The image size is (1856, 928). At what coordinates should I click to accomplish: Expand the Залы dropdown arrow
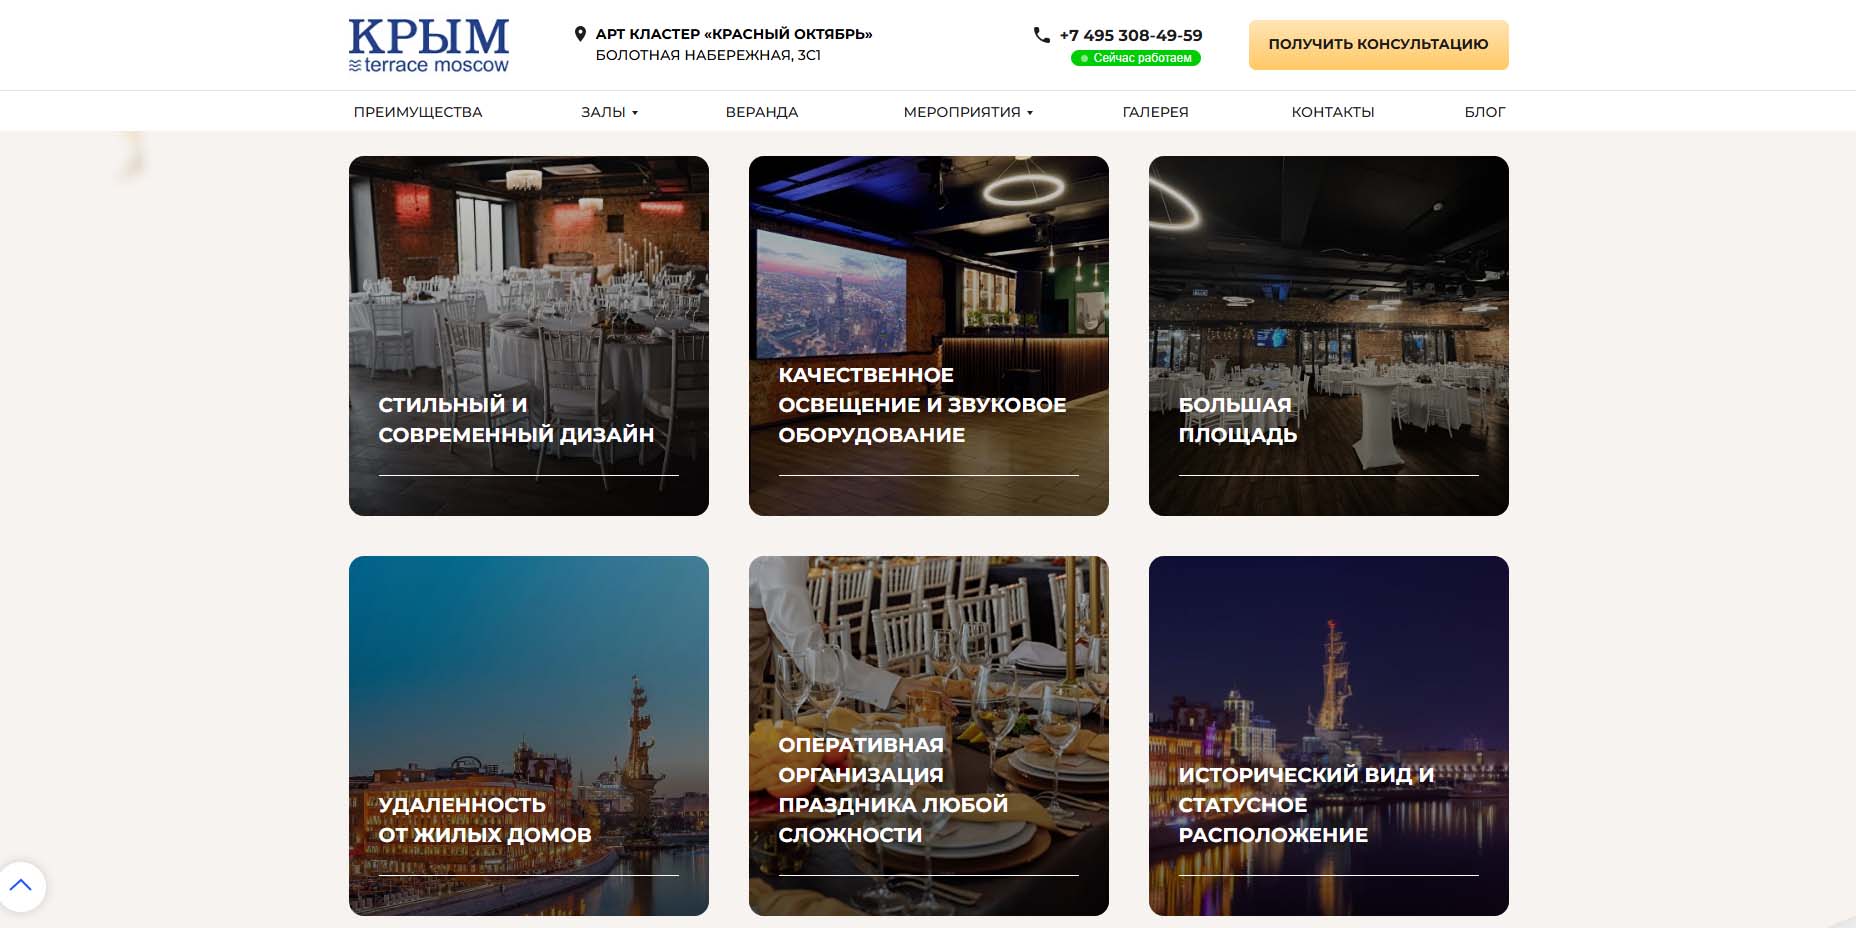point(635,113)
